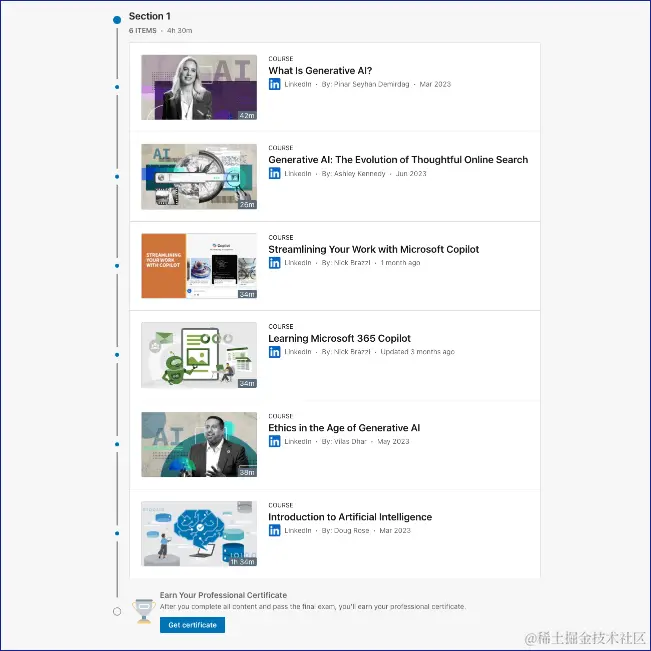Screen dimensions: 651x651
Task: Click the 1h 34m duration badge
Action: (x=243, y=562)
